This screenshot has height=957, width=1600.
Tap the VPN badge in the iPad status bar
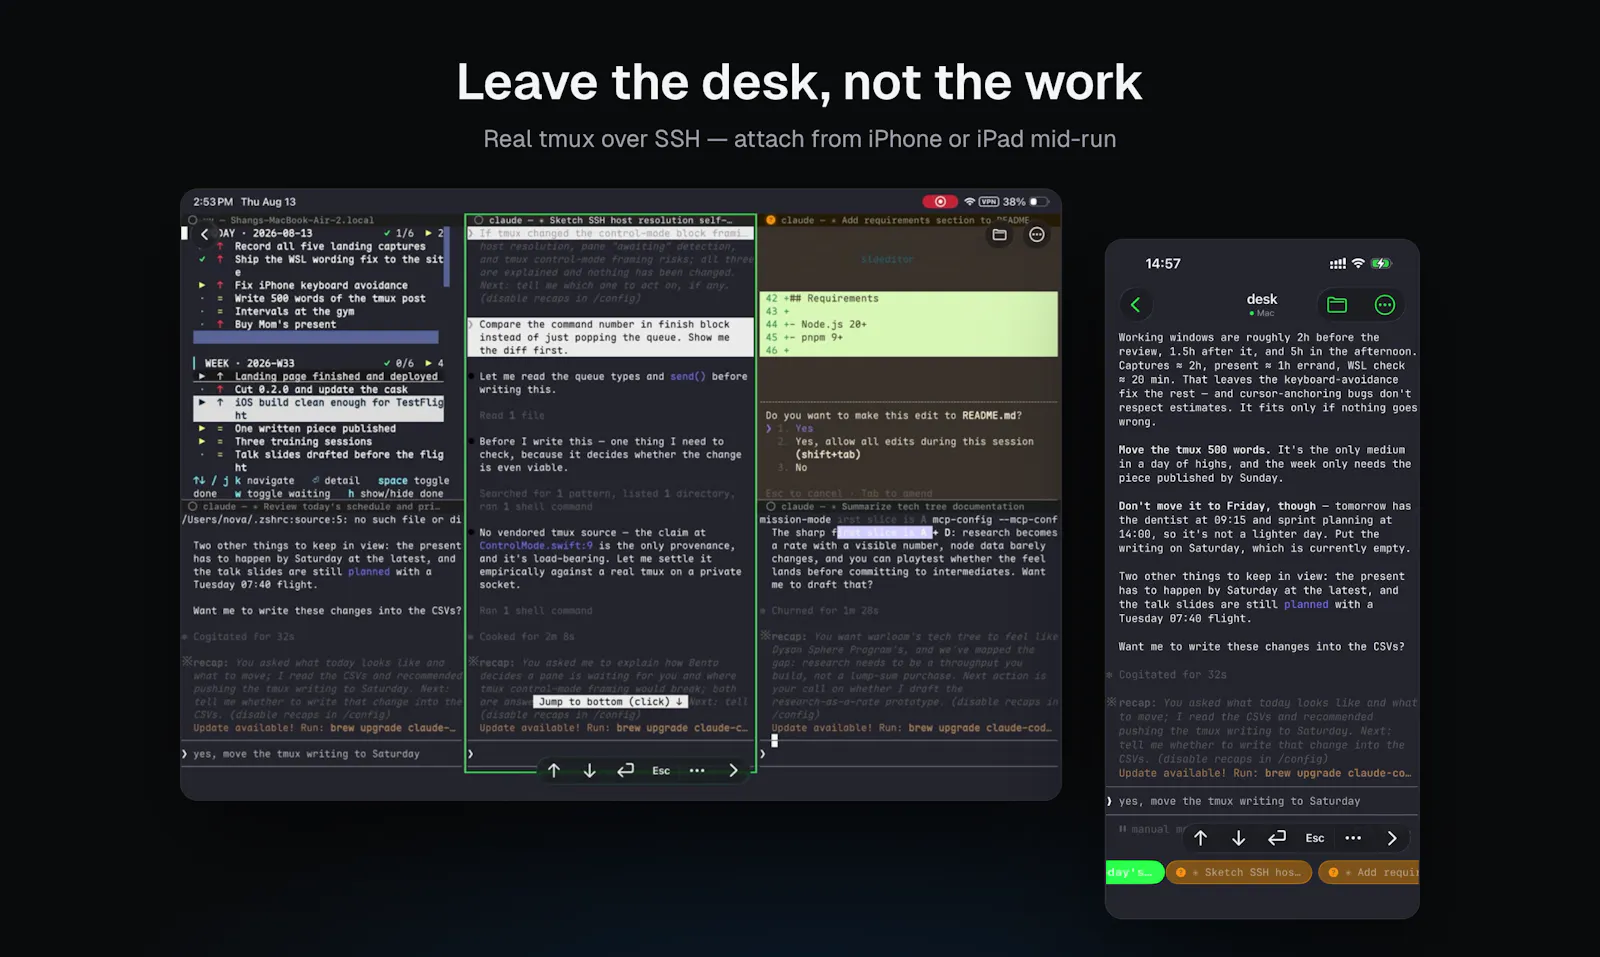(989, 201)
